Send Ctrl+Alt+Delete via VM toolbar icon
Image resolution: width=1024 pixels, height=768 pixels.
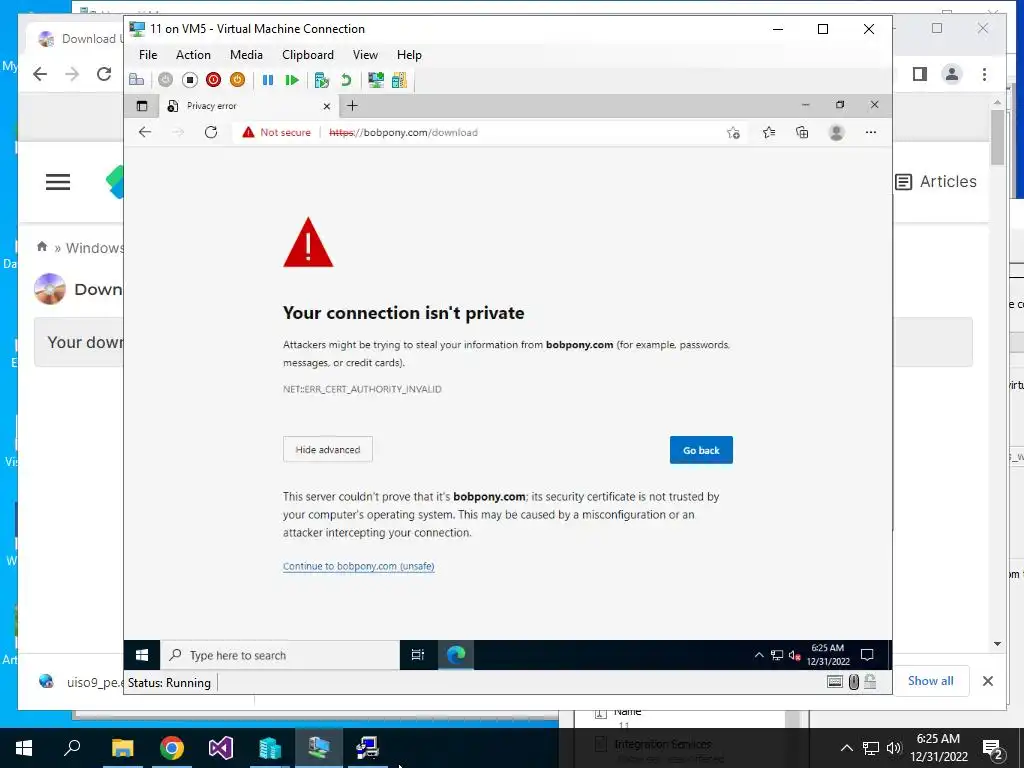pyautogui.click(x=136, y=80)
